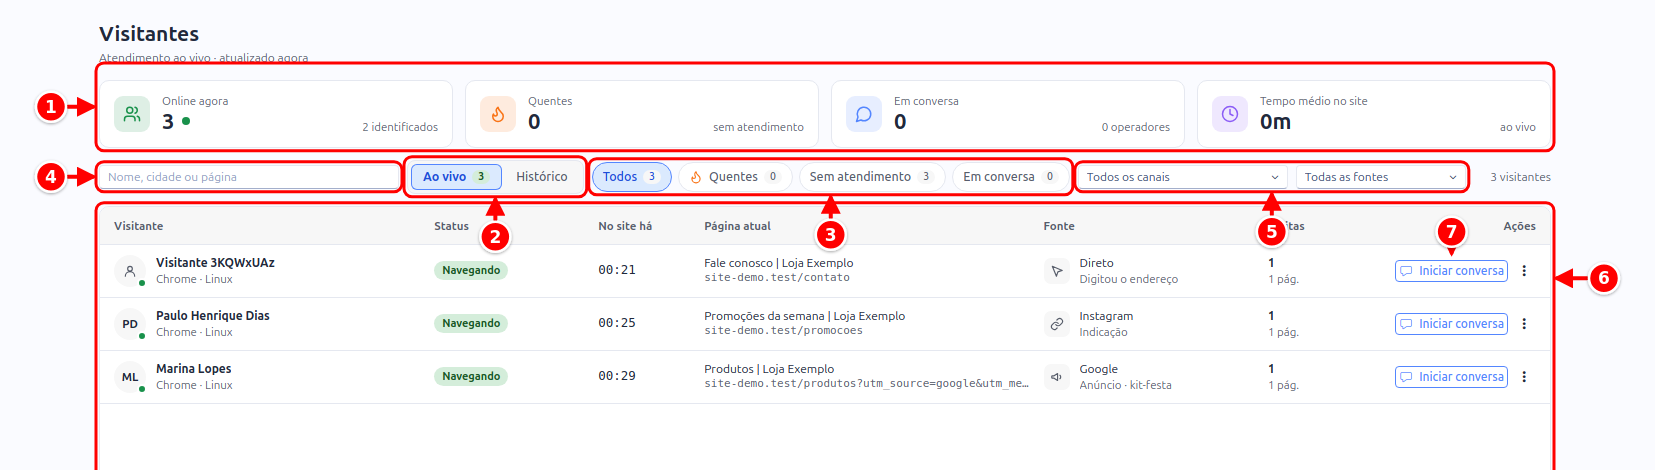The width and height of the screenshot is (1655, 470).
Task: Click Produtos | Loja Exemplo page title
Action: (x=769, y=369)
